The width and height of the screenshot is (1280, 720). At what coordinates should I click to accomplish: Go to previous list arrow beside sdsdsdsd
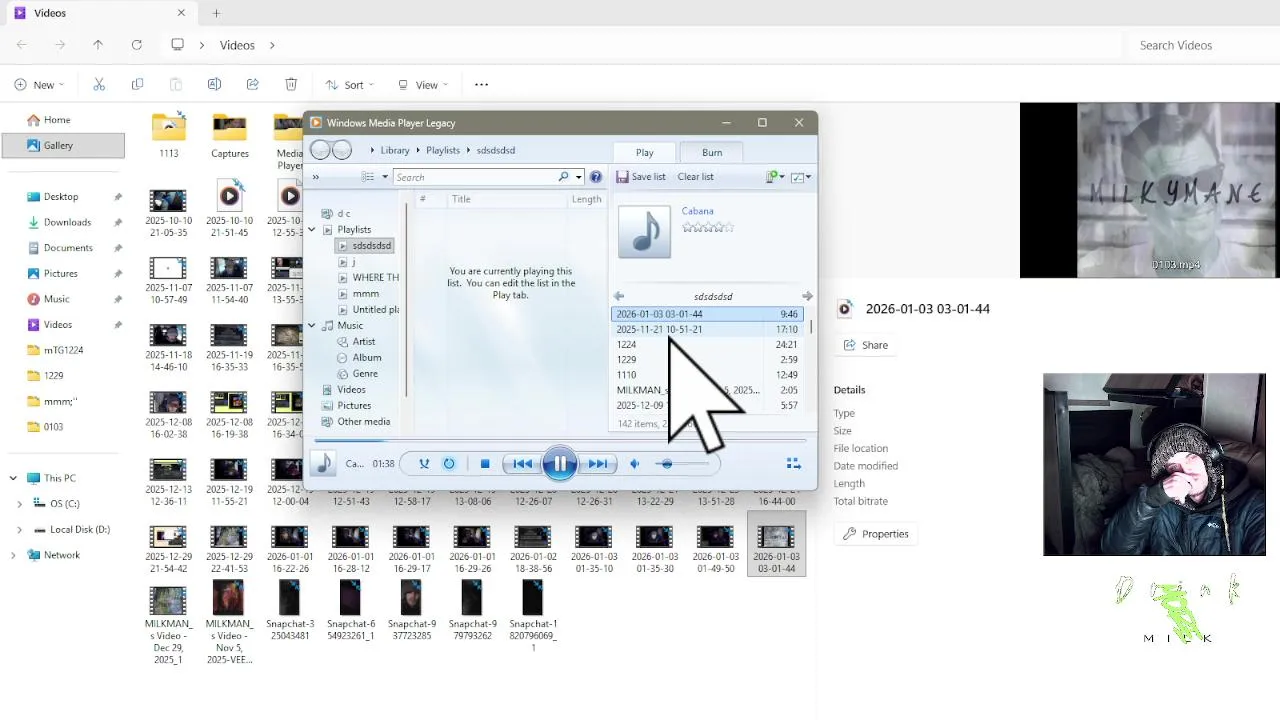click(619, 297)
